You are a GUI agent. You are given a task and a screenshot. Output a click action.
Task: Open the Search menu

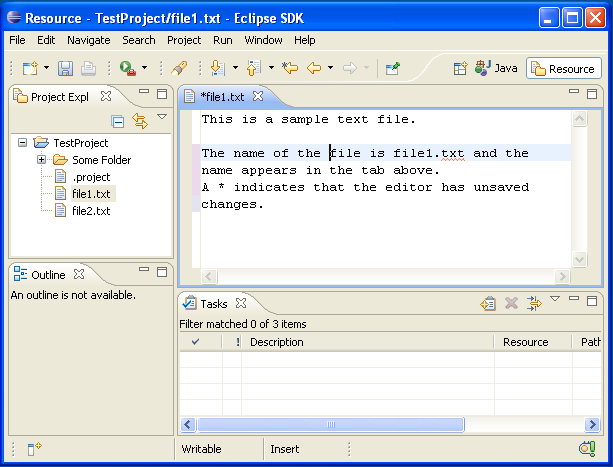pyautogui.click(x=139, y=40)
